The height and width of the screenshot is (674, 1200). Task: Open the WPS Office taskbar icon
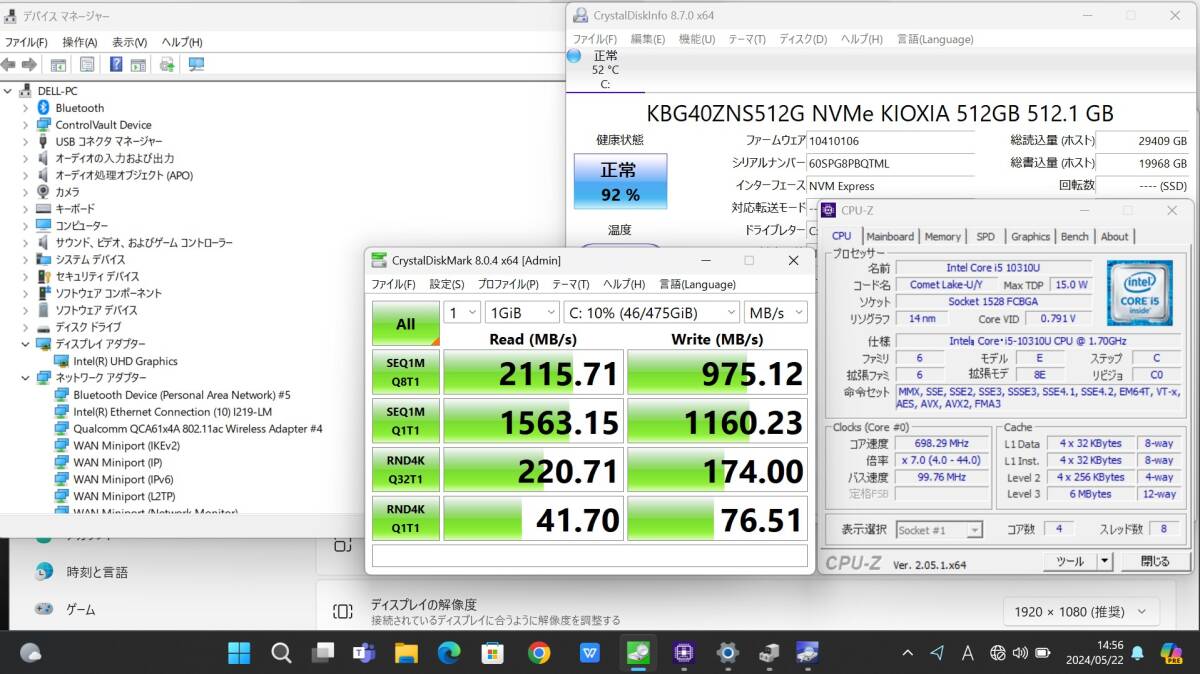(x=589, y=653)
